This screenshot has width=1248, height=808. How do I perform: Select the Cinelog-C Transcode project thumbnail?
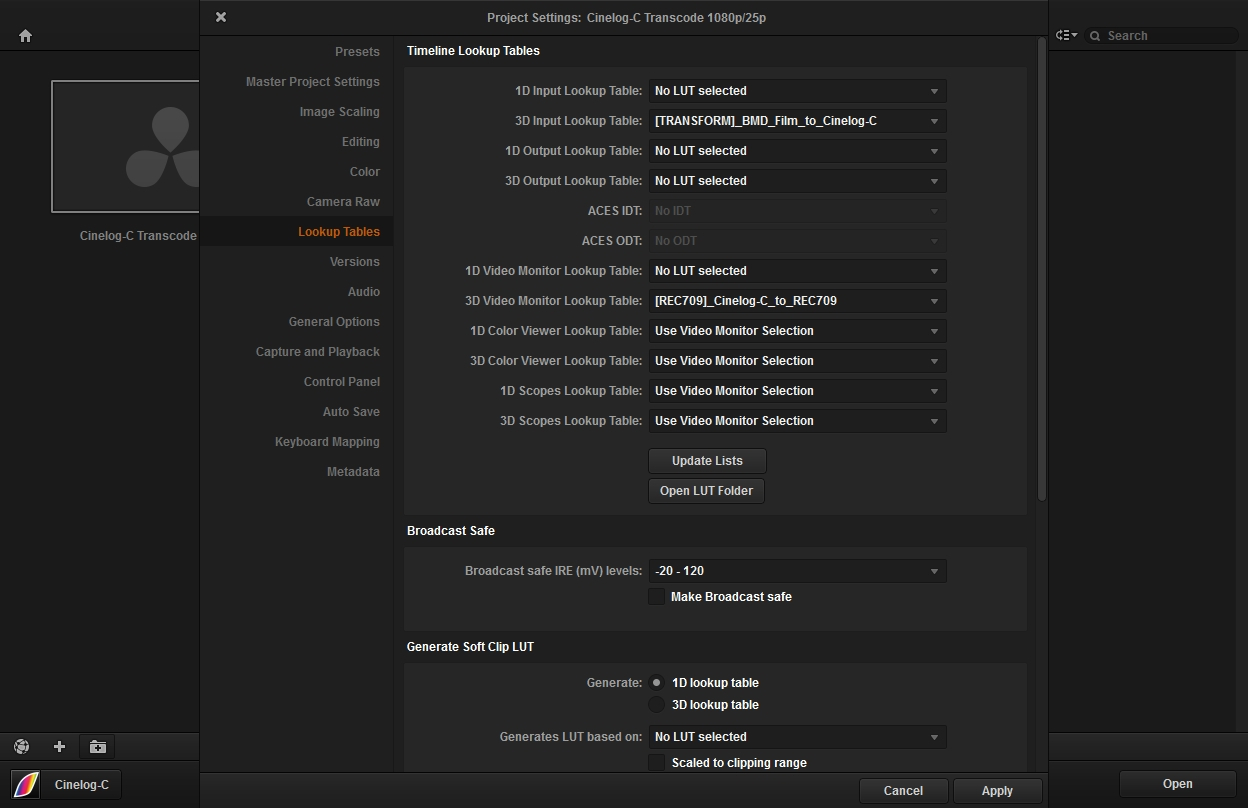click(x=125, y=146)
